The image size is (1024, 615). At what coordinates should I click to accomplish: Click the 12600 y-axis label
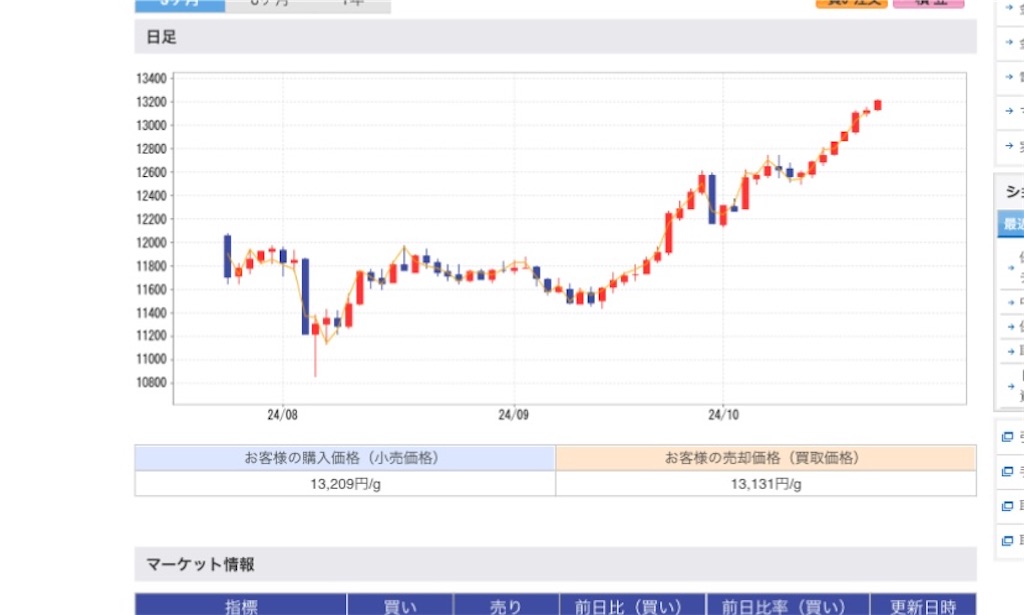coord(152,172)
